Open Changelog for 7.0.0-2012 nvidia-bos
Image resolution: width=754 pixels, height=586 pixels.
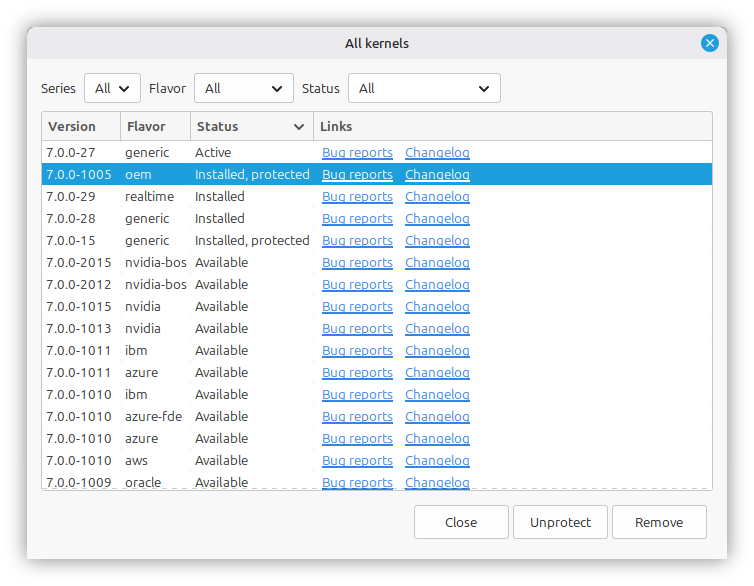pyautogui.click(x=437, y=285)
